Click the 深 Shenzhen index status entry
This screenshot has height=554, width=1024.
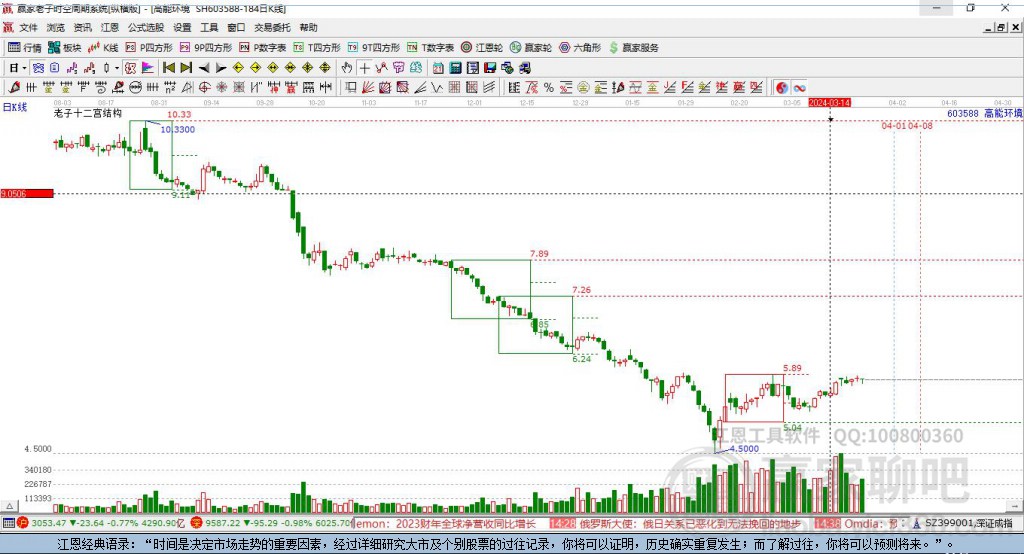(271, 523)
